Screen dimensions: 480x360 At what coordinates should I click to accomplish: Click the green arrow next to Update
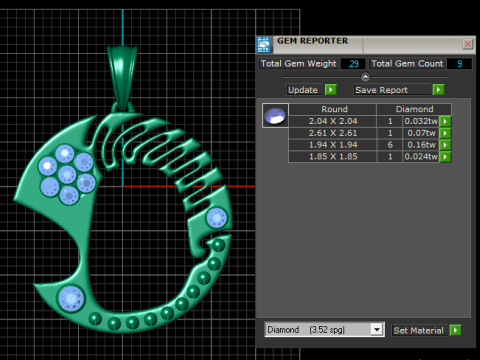coord(331,90)
